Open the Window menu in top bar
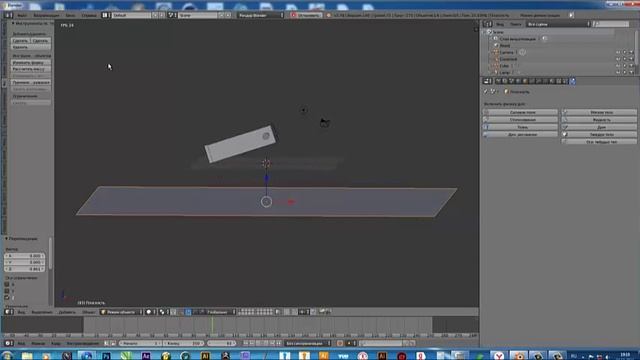The height and width of the screenshot is (360, 640). [x=70, y=15]
